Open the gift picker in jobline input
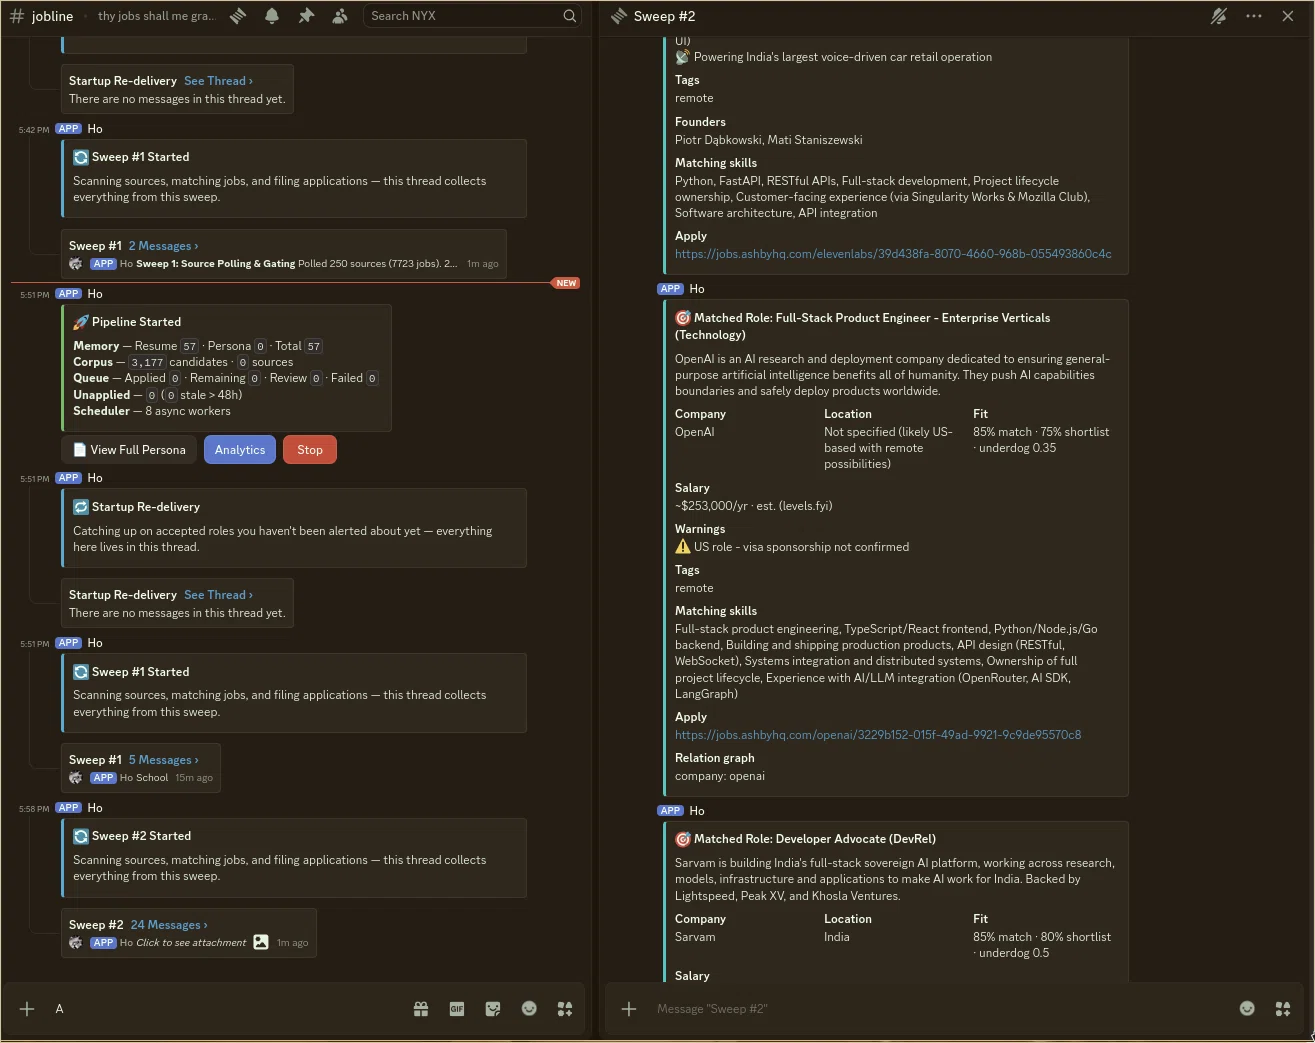 coord(421,1009)
